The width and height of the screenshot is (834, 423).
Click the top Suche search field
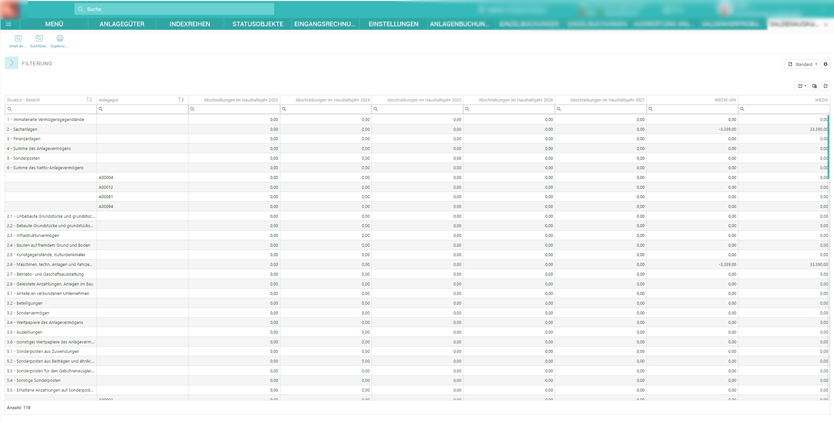click(x=175, y=9)
